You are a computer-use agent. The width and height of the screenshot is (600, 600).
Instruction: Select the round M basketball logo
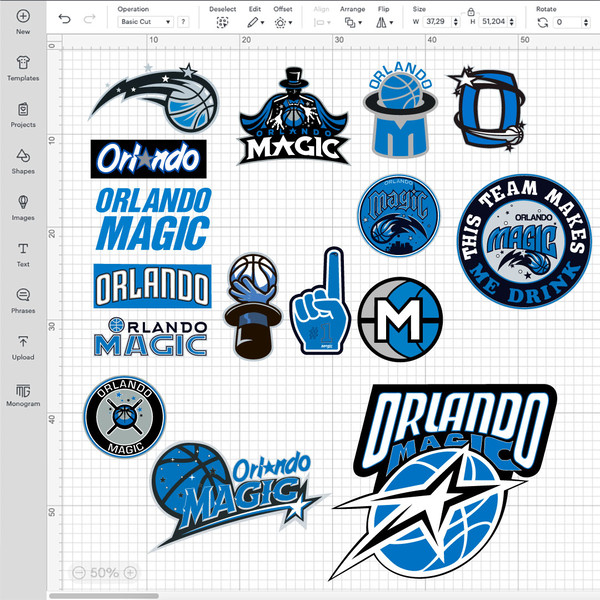400,320
